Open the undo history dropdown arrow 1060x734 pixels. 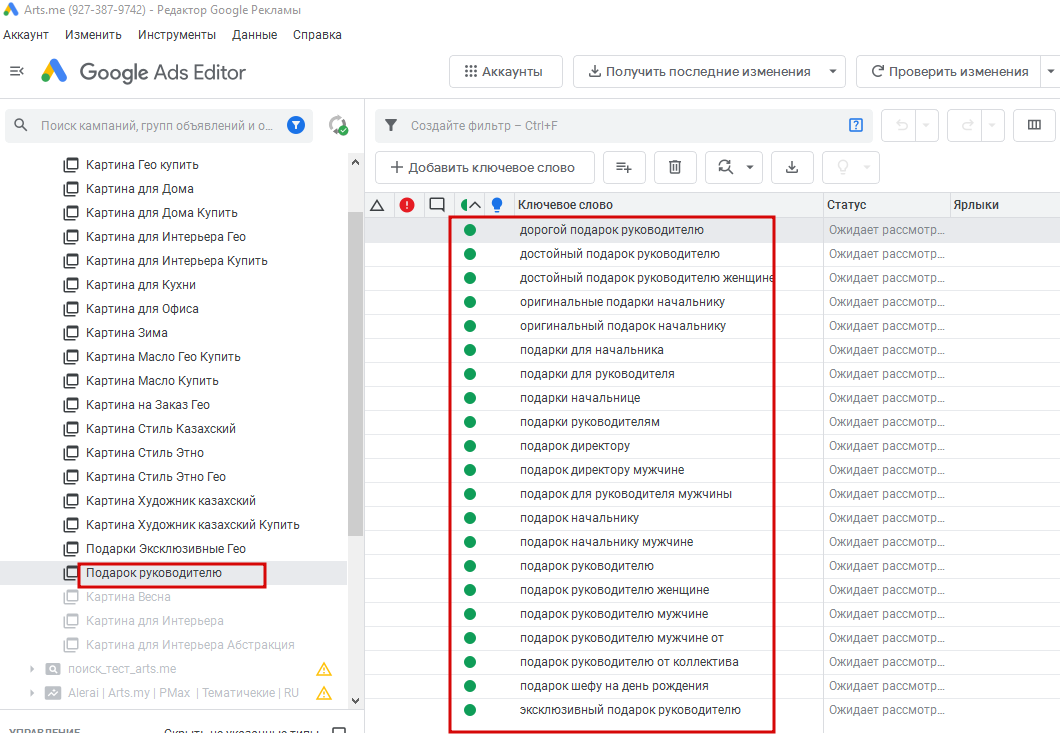point(926,125)
